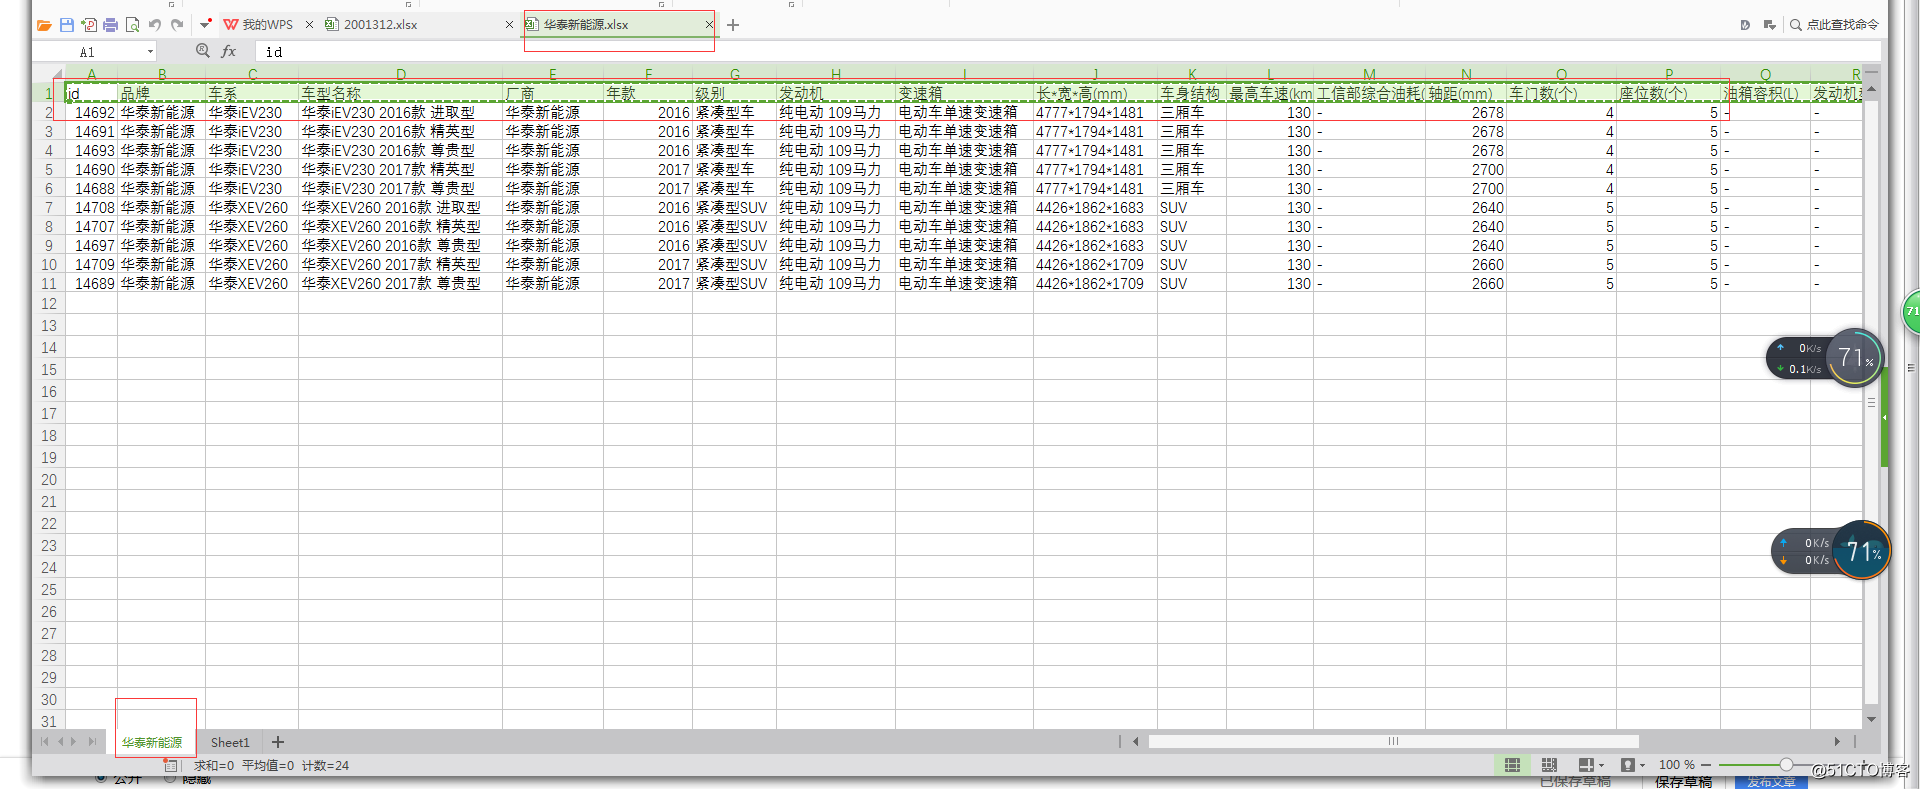Close the 华泰新能源.xlsx tab
This screenshot has height=789, width=1920.
[x=708, y=25]
